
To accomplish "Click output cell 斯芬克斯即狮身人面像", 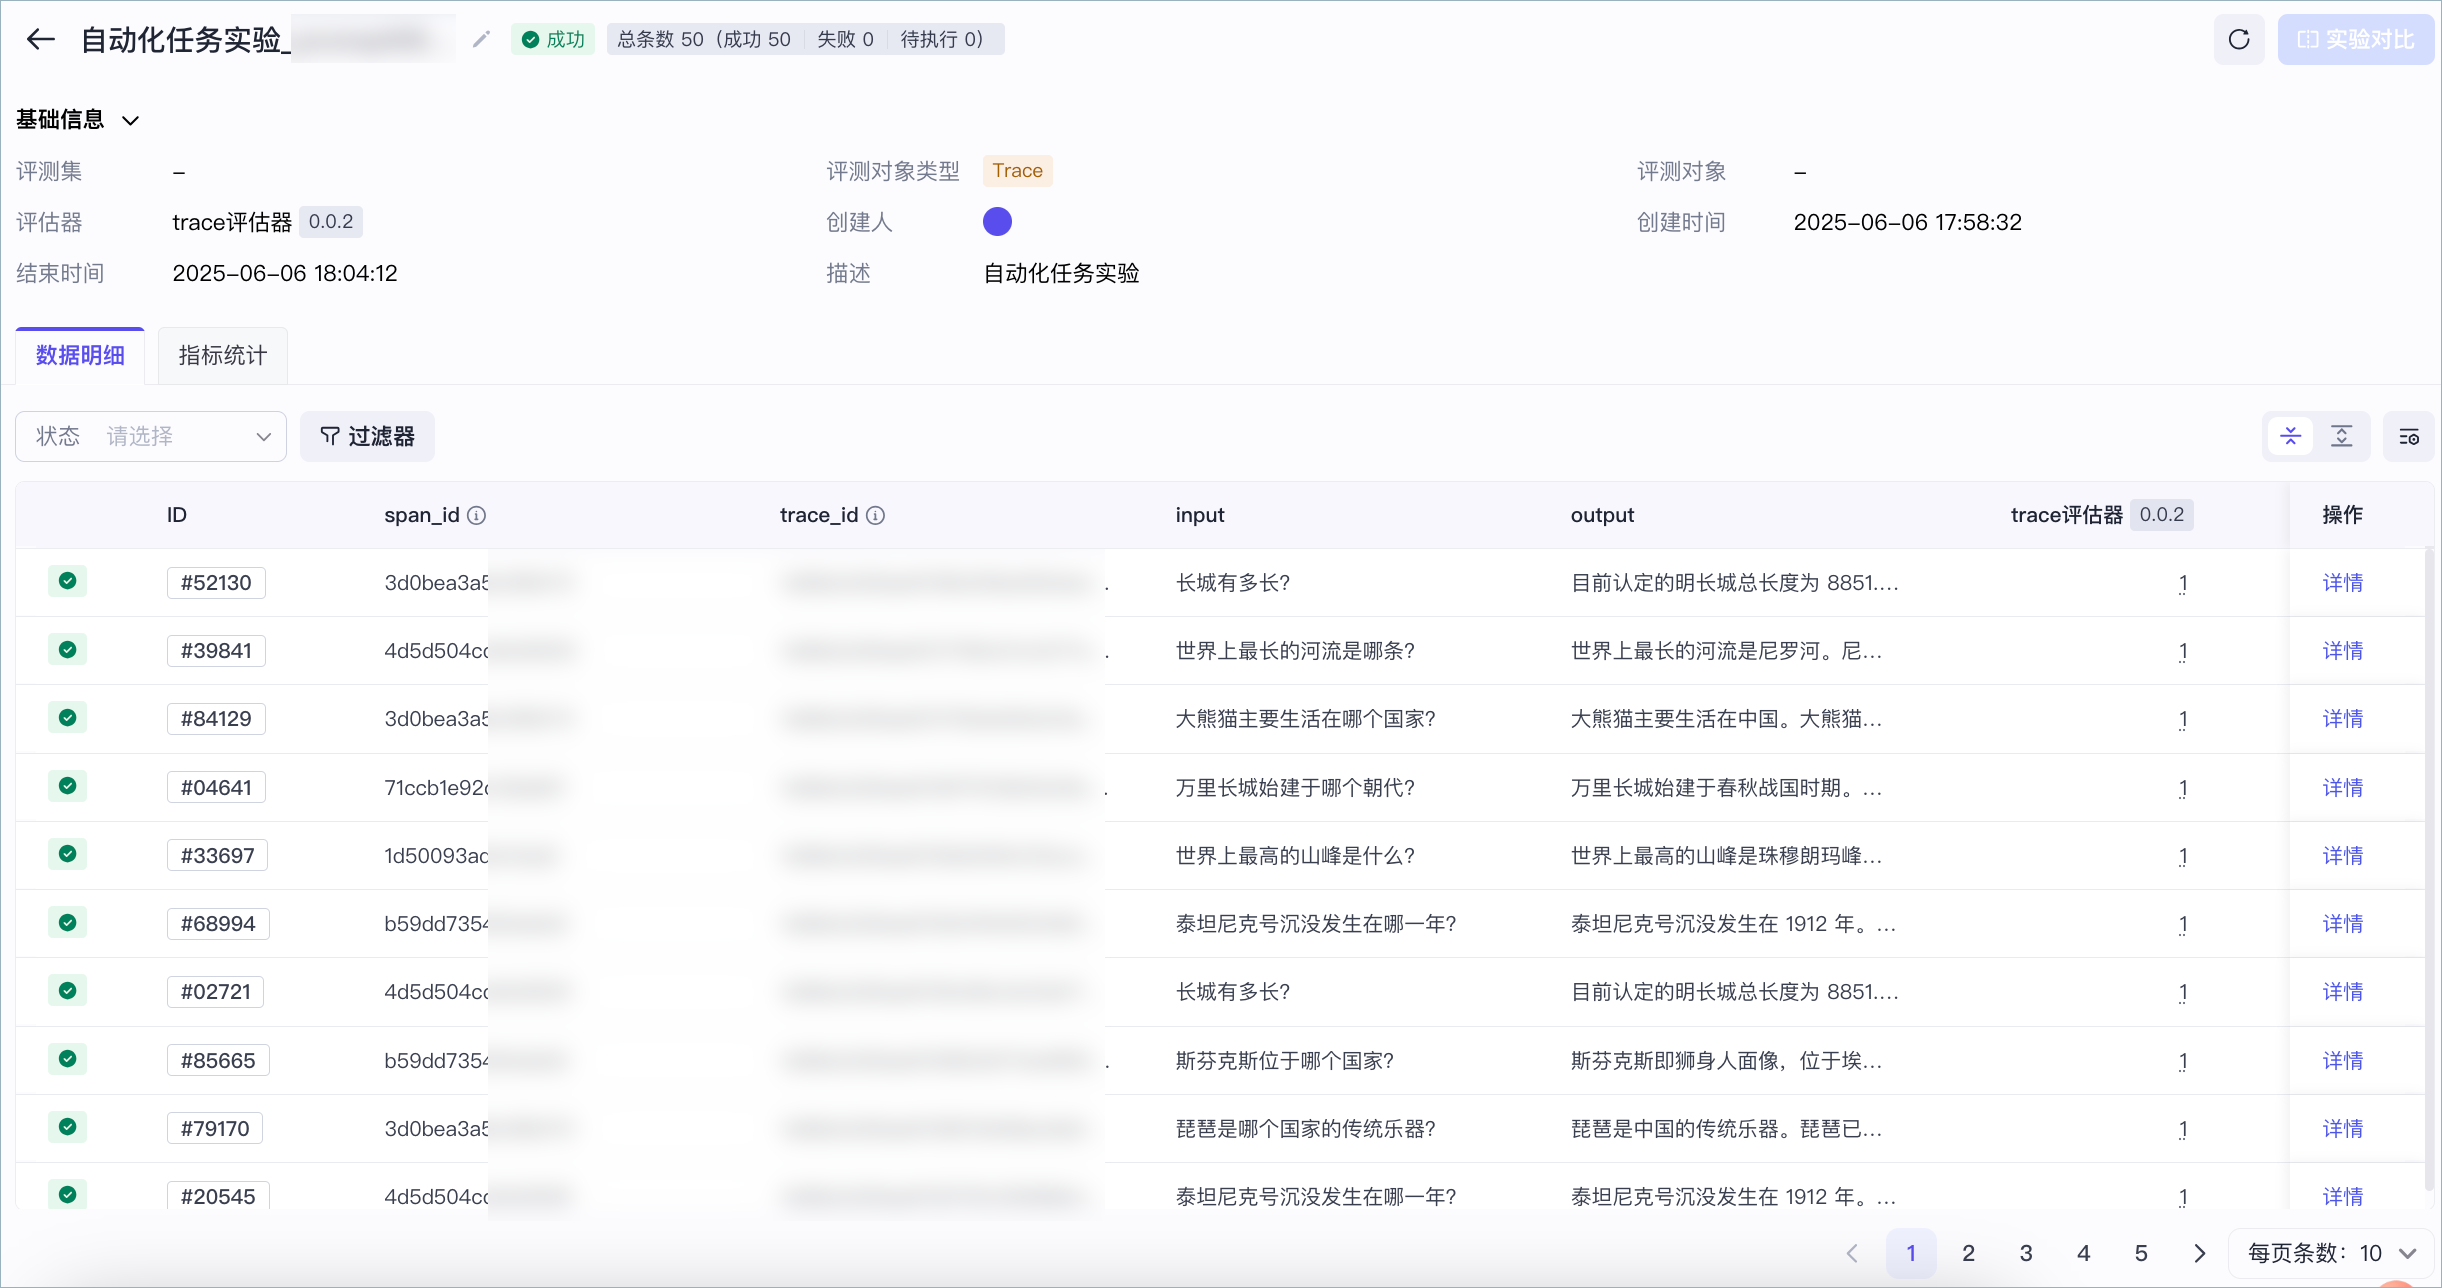I will coord(1726,1060).
